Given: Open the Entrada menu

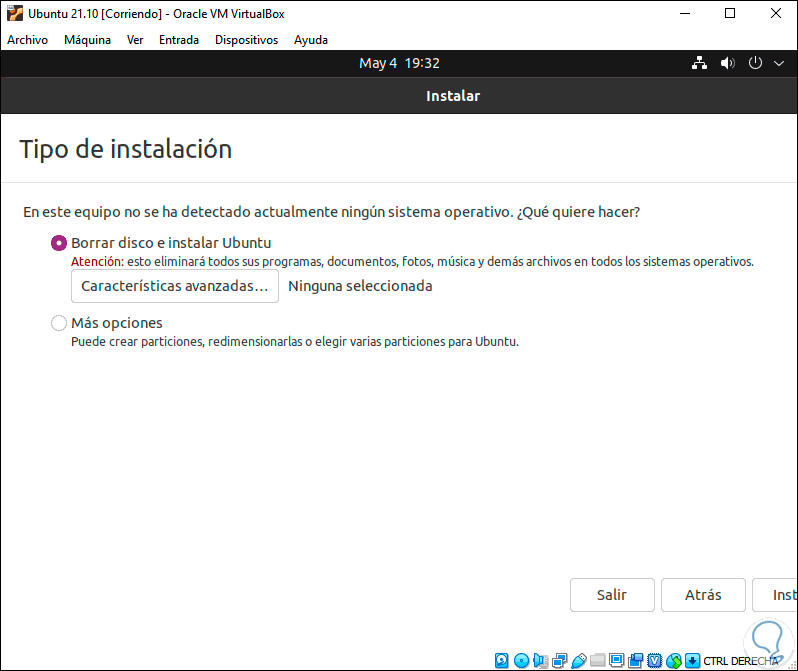Looking at the screenshot, I should [x=179, y=40].
